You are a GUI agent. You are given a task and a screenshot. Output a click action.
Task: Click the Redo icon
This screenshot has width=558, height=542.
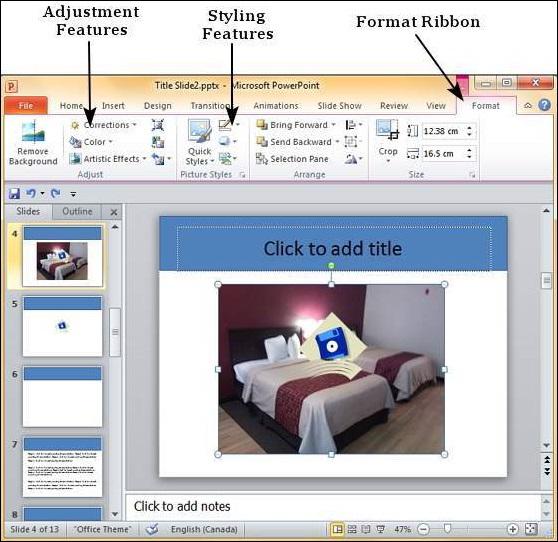(x=55, y=193)
